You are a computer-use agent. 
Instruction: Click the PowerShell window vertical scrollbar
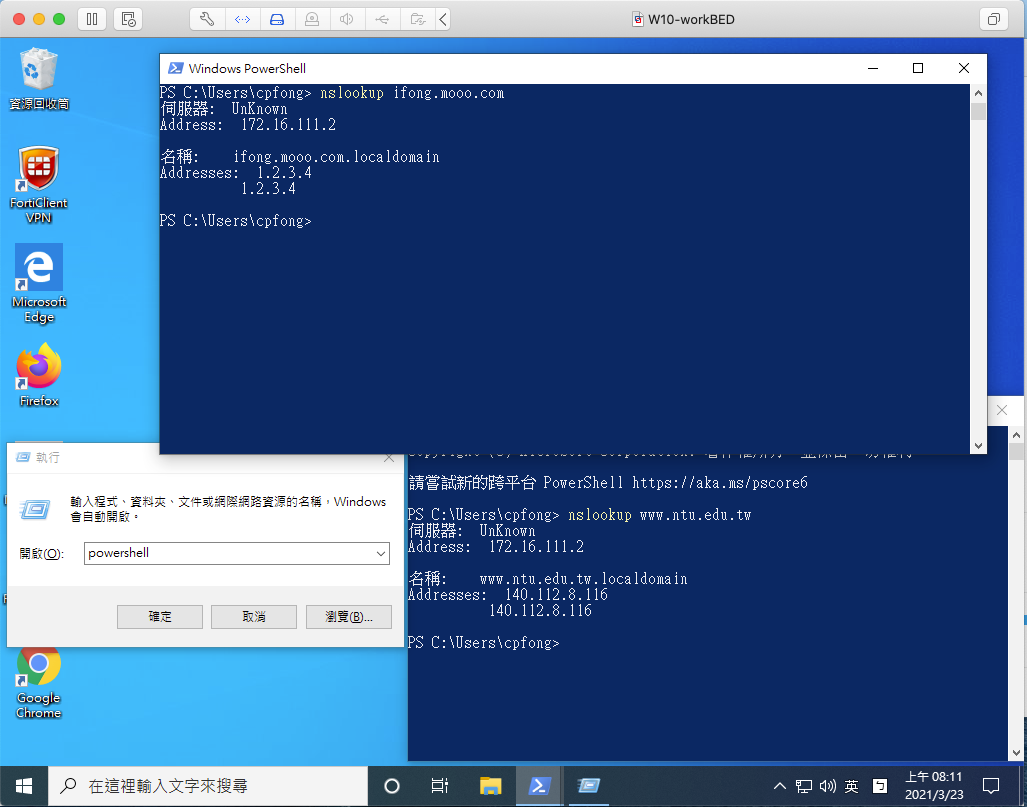(x=978, y=270)
